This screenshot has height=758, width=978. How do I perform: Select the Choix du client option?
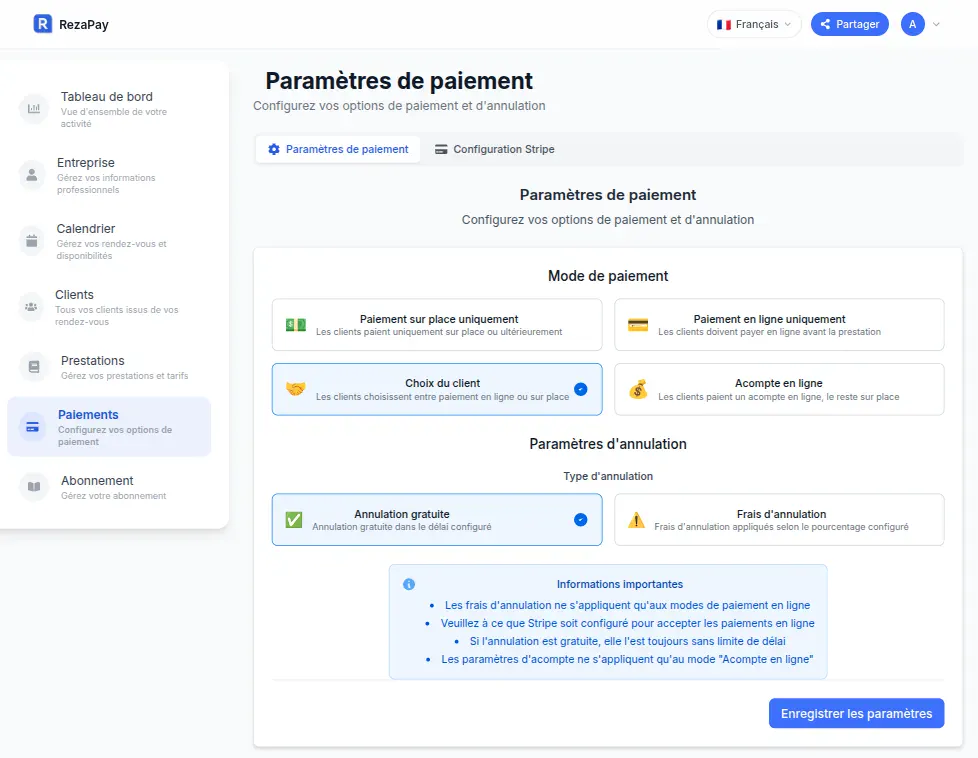(x=437, y=389)
